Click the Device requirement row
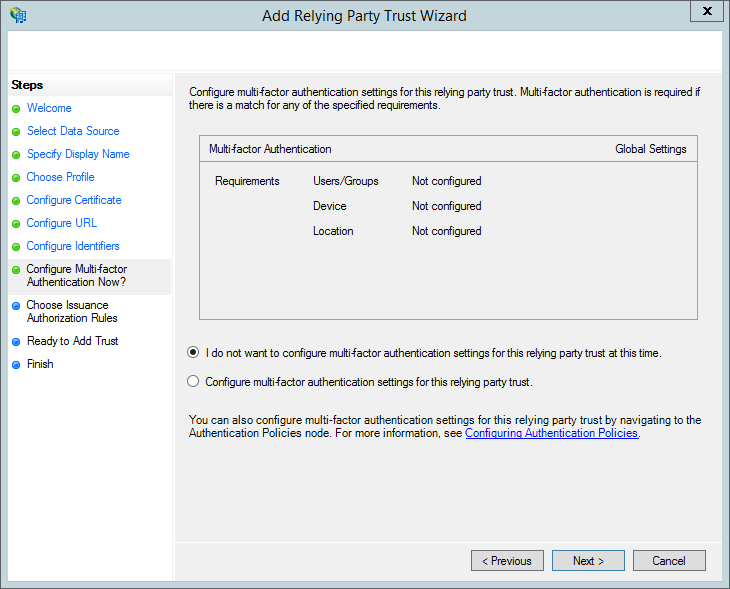The width and height of the screenshot is (730, 589). pos(330,206)
